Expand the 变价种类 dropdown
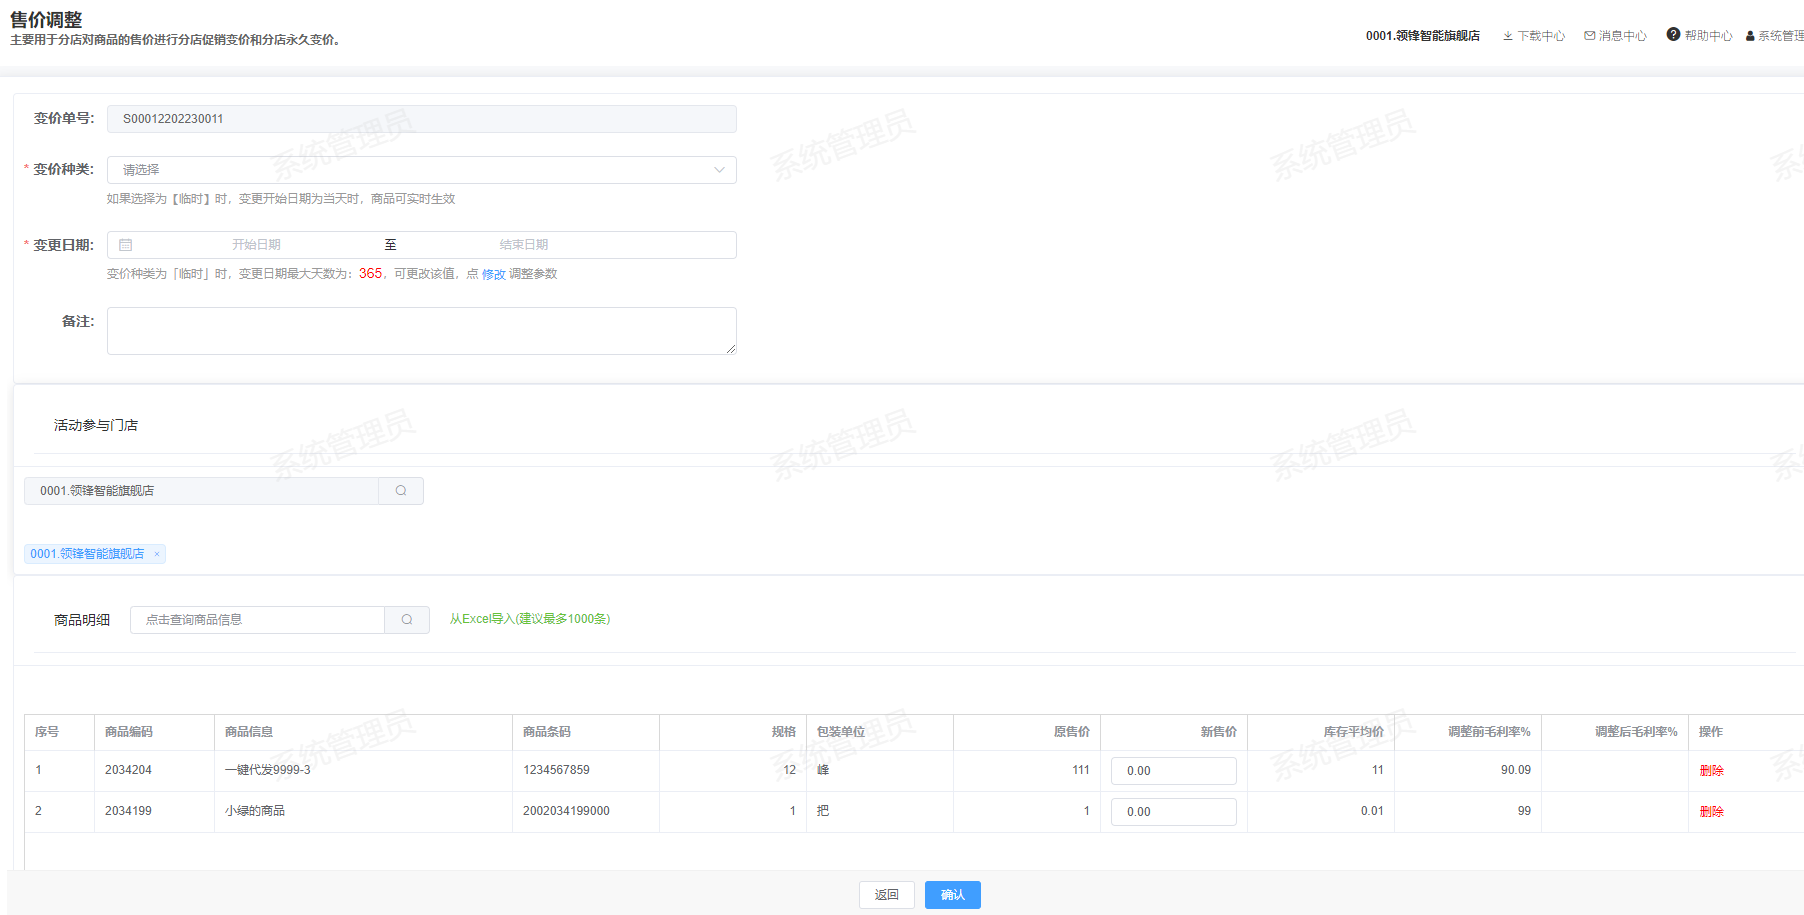This screenshot has height=915, width=1804. tap(719, 170)
